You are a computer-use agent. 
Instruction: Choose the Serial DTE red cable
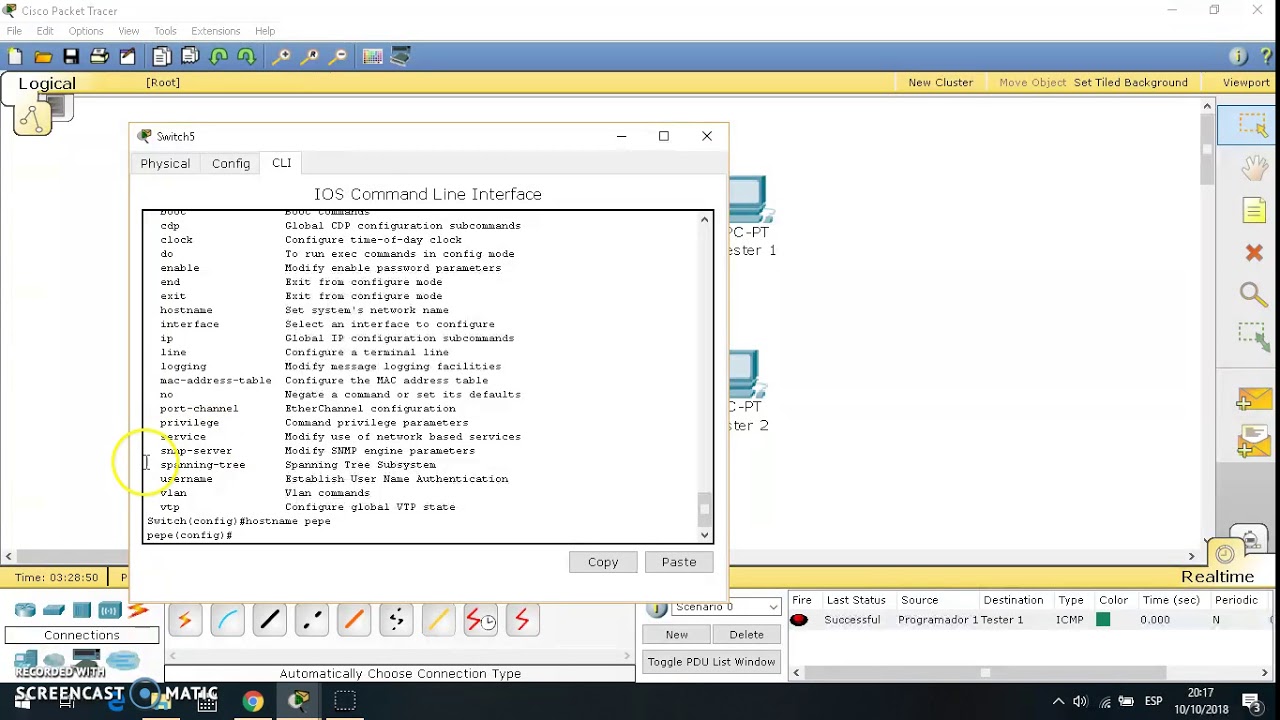(522, 621)
